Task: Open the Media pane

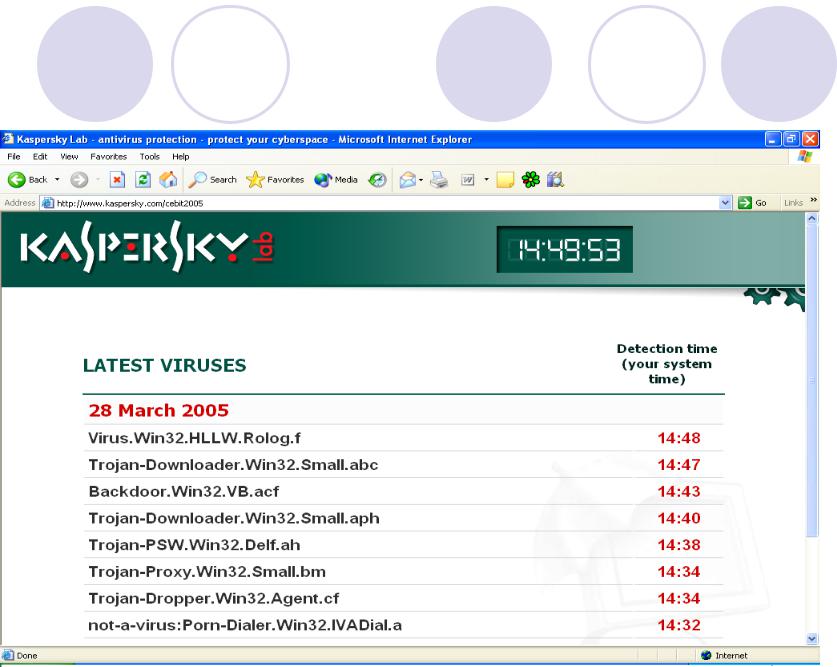Action: point(336,180)
